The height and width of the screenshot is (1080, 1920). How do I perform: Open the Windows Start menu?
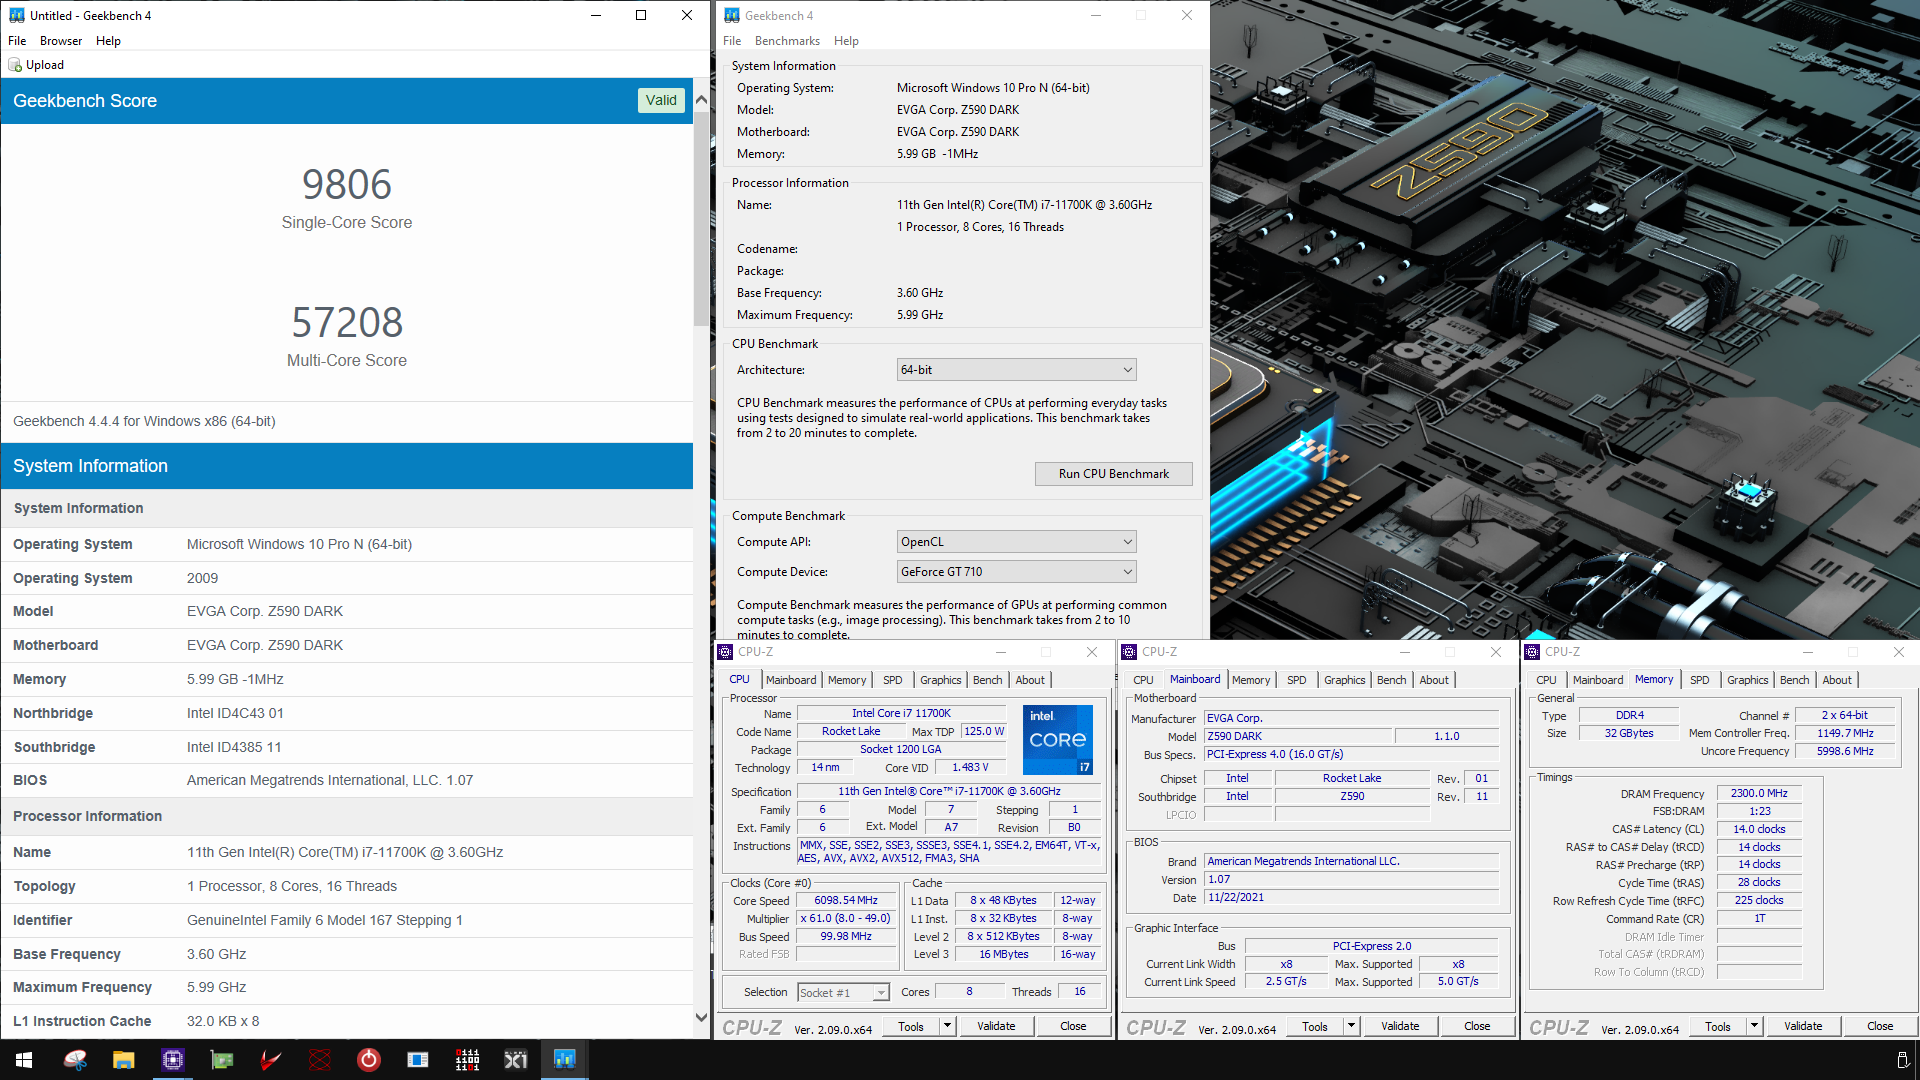click(x=24, y=1060)
